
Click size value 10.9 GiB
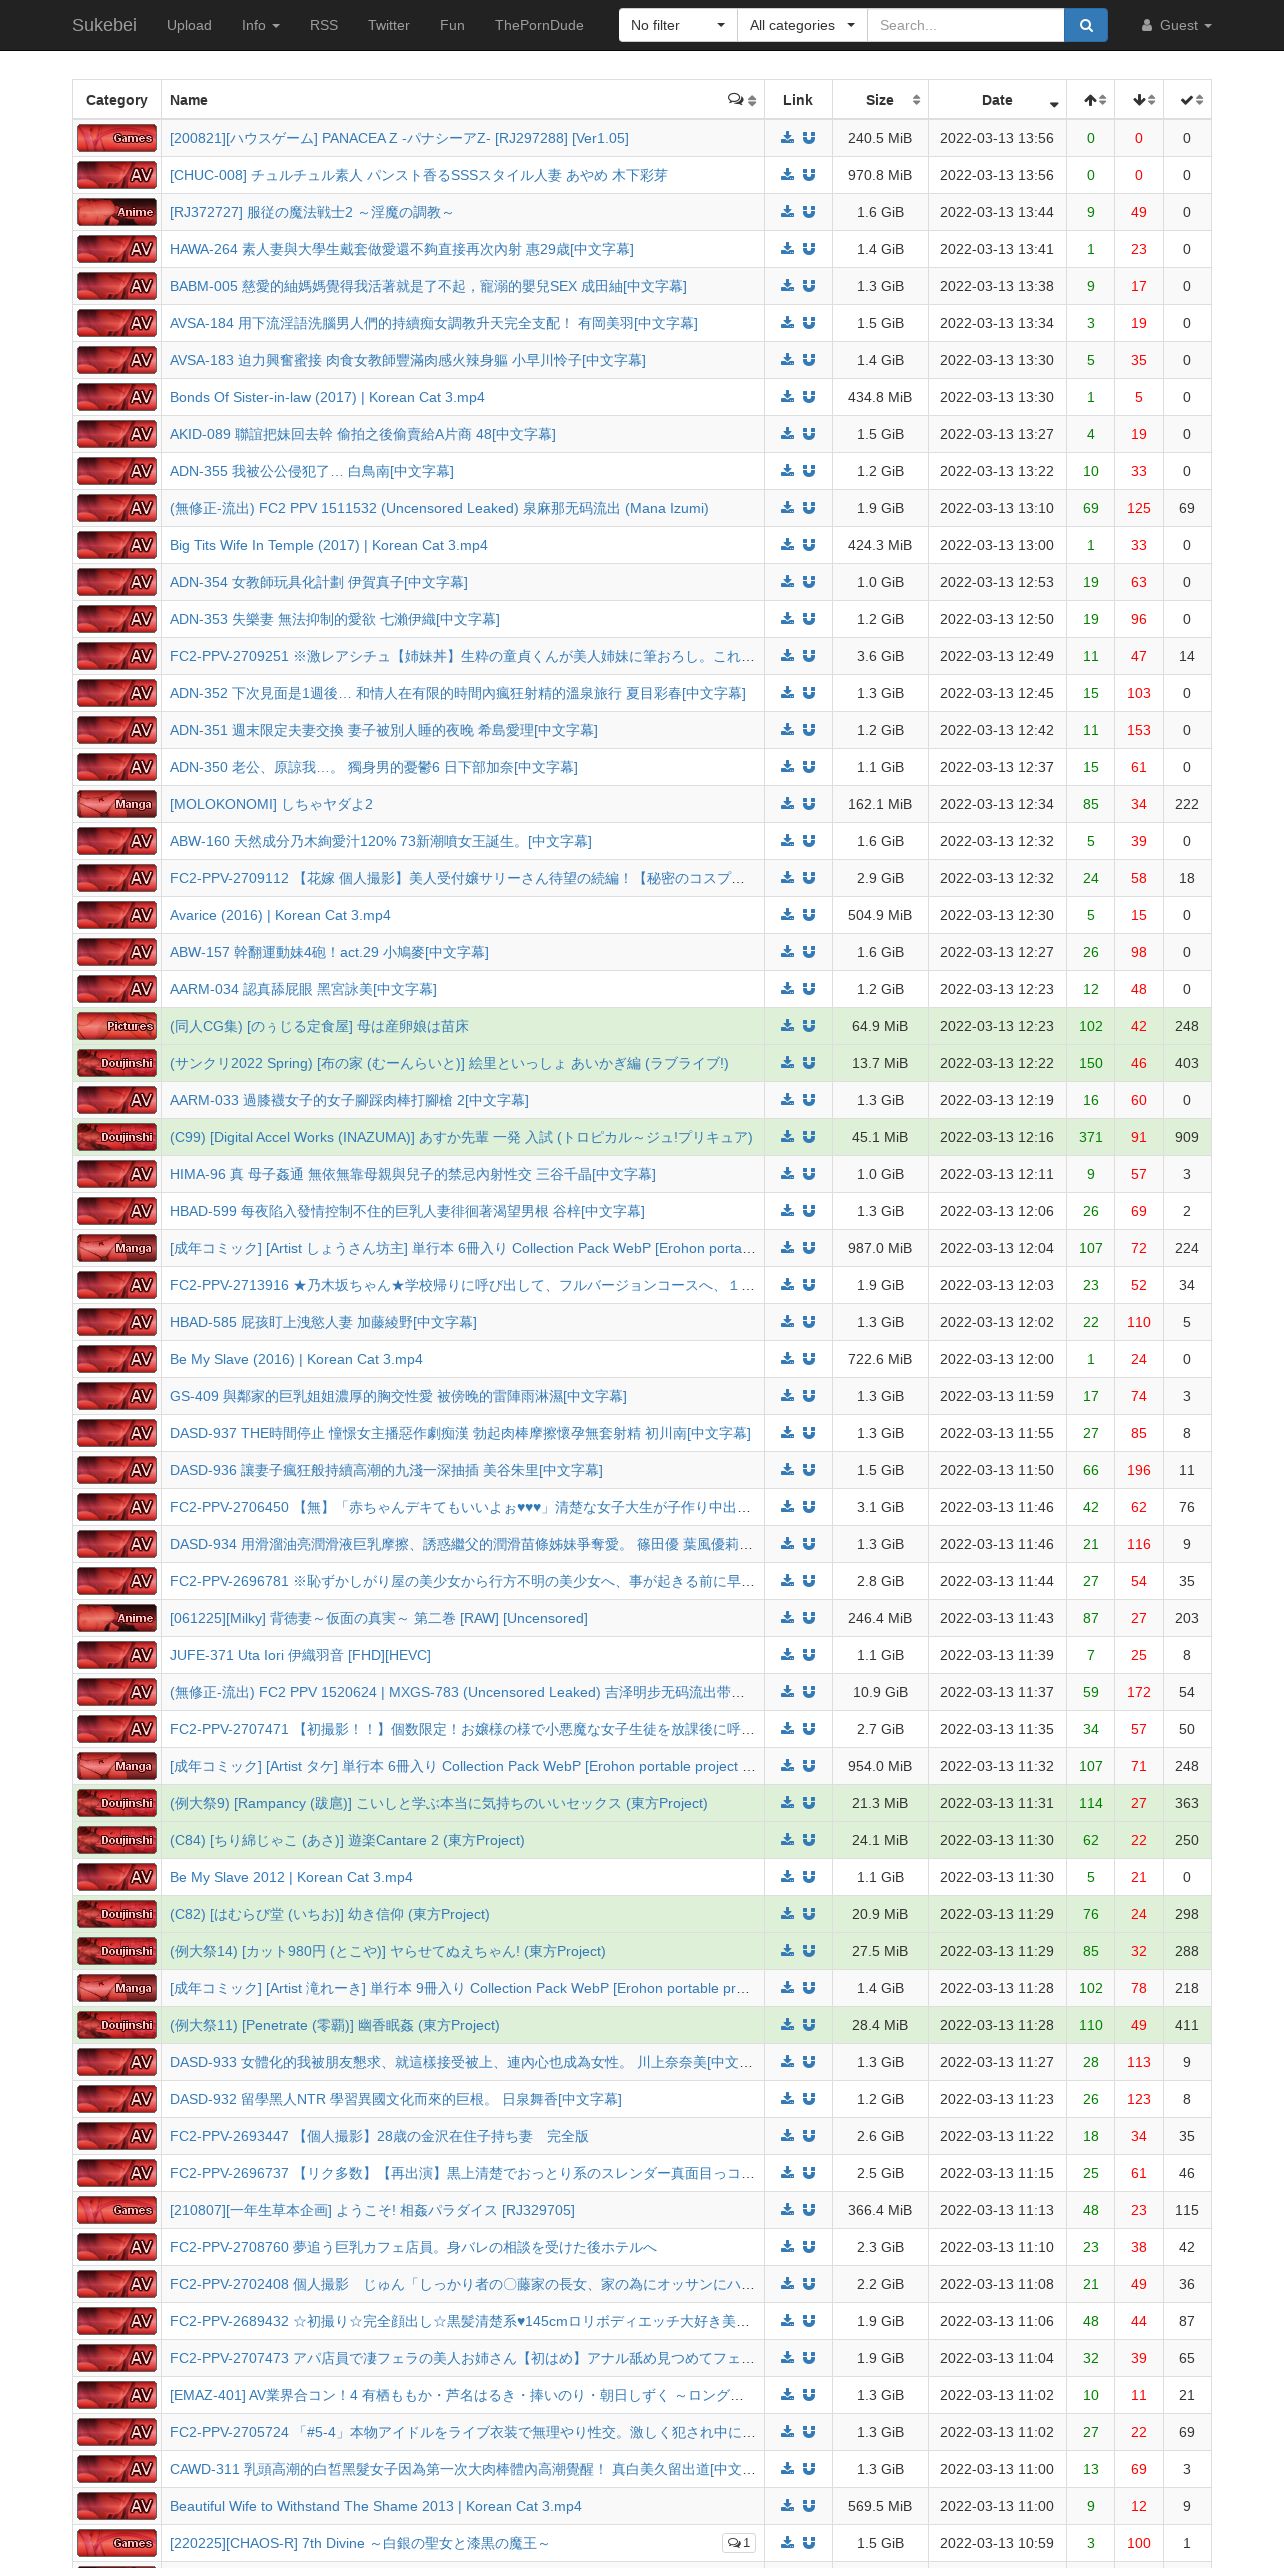click(x=880, y=1692)
